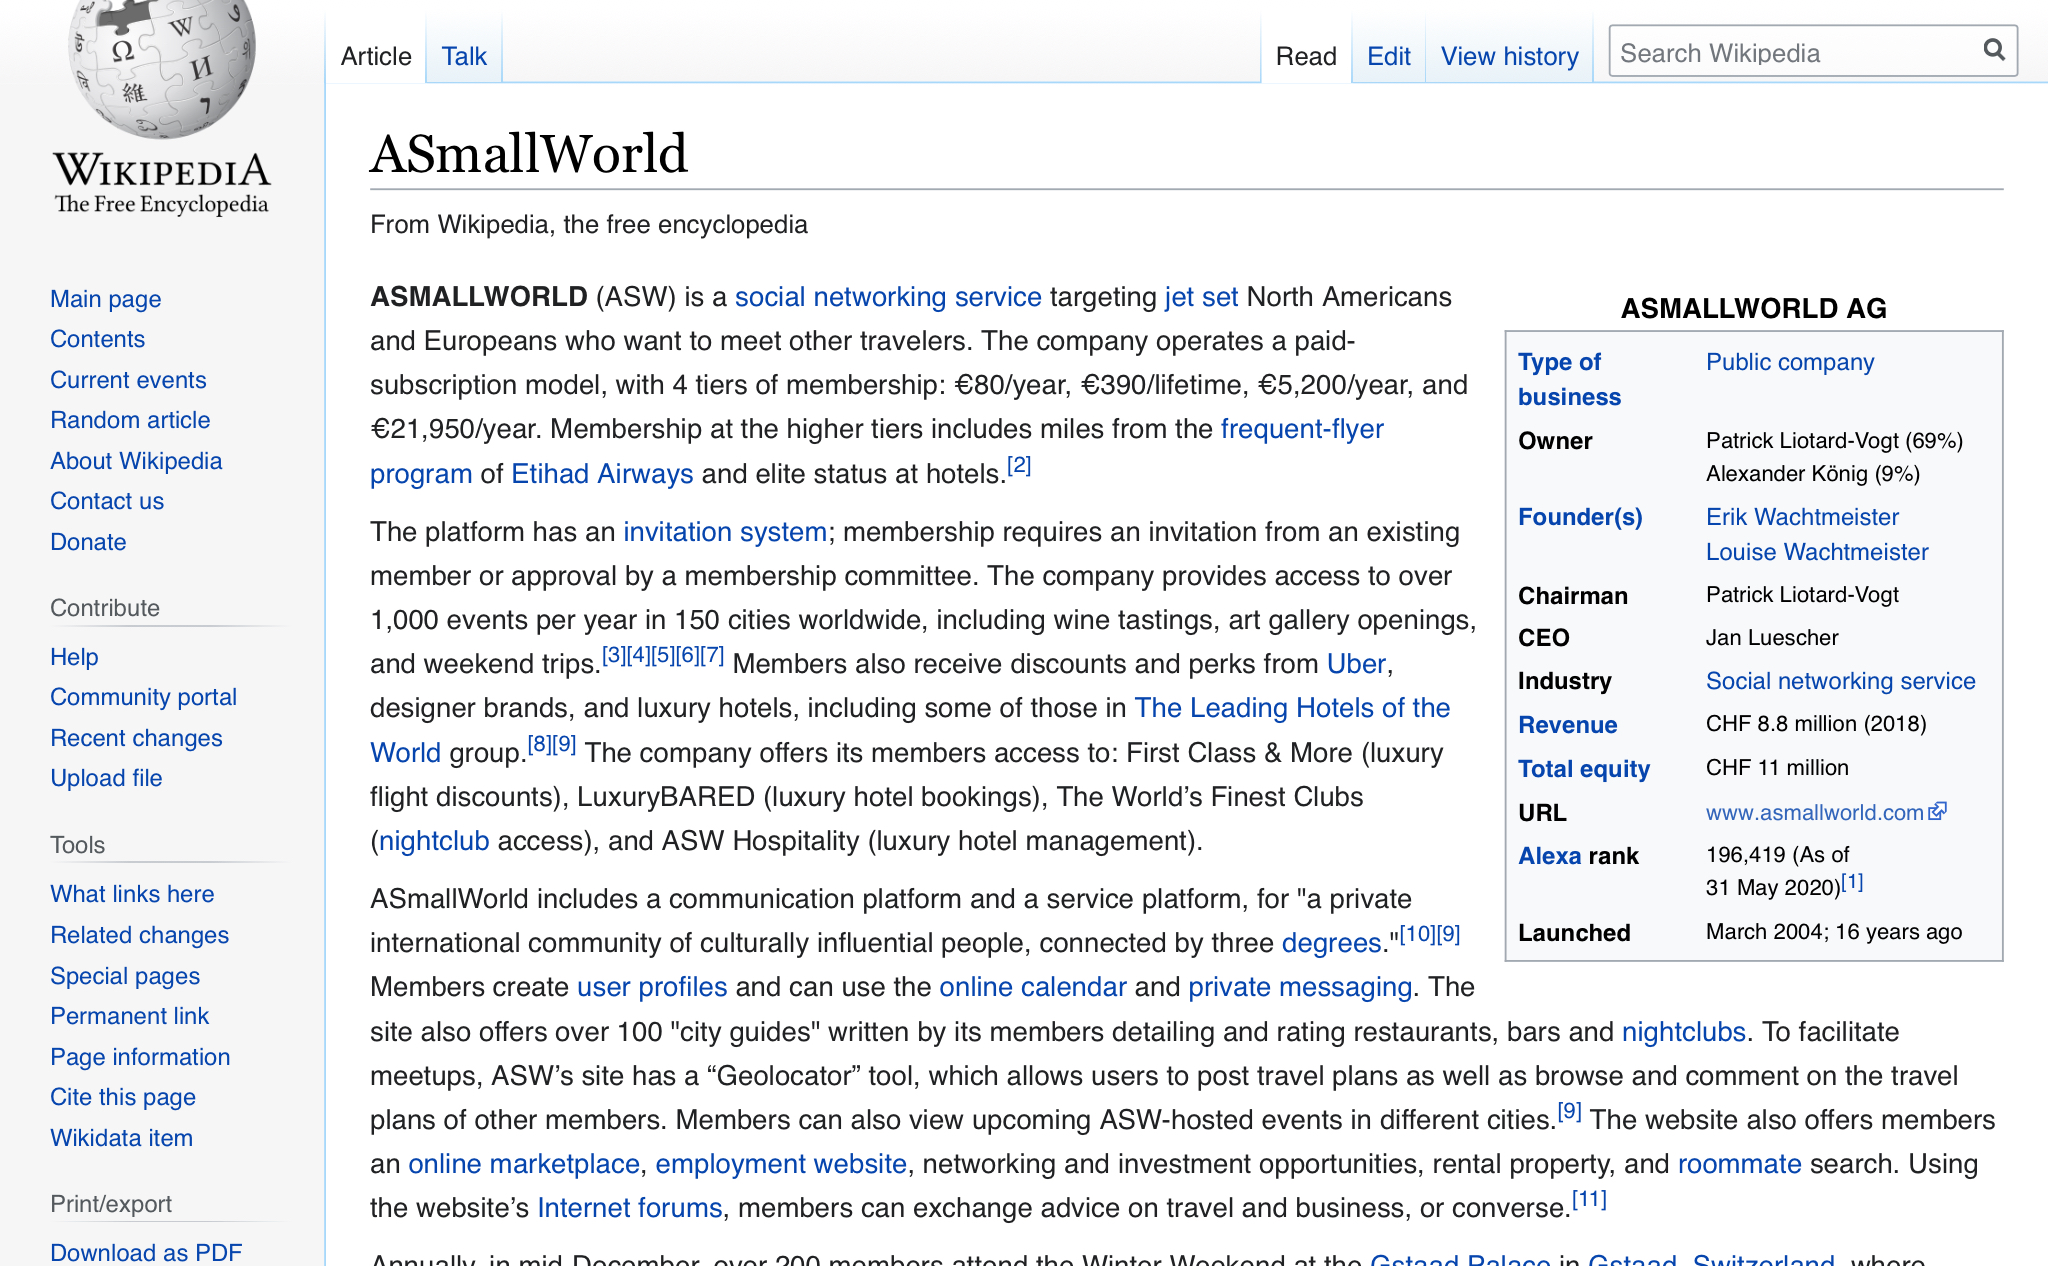This screenshot has height=1266, width=2048.
Task: Open the online marketplace link
Action: [x=524, y=1164]
